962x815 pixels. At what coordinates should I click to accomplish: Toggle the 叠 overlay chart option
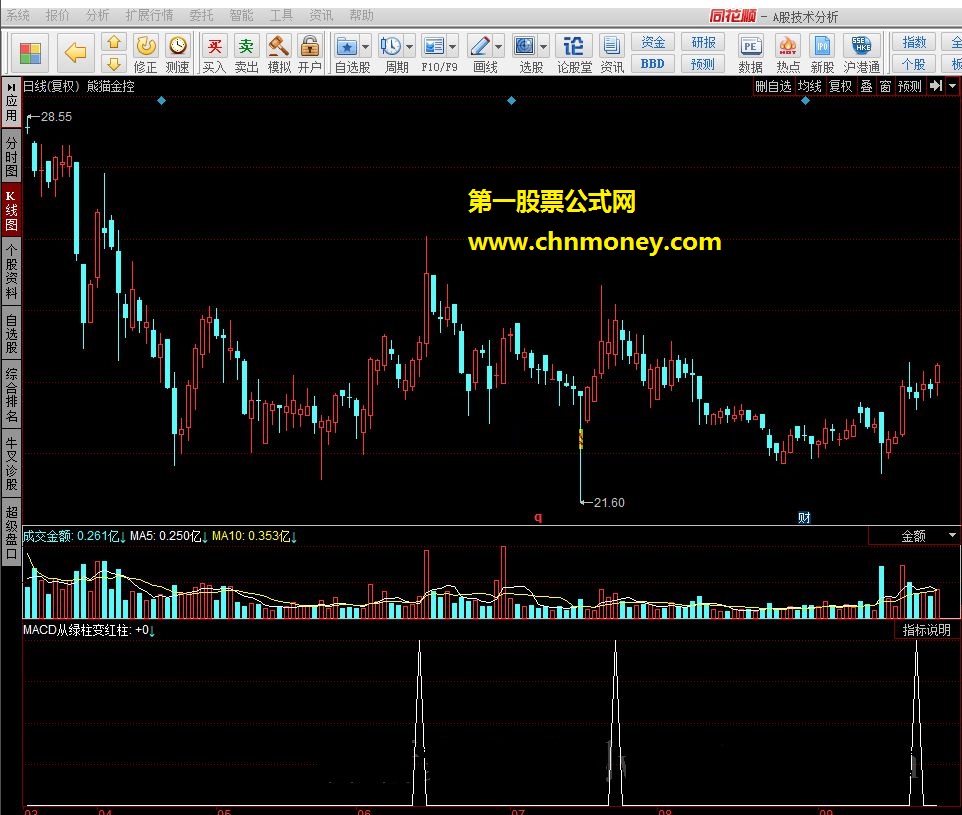[x=866, y=86]
